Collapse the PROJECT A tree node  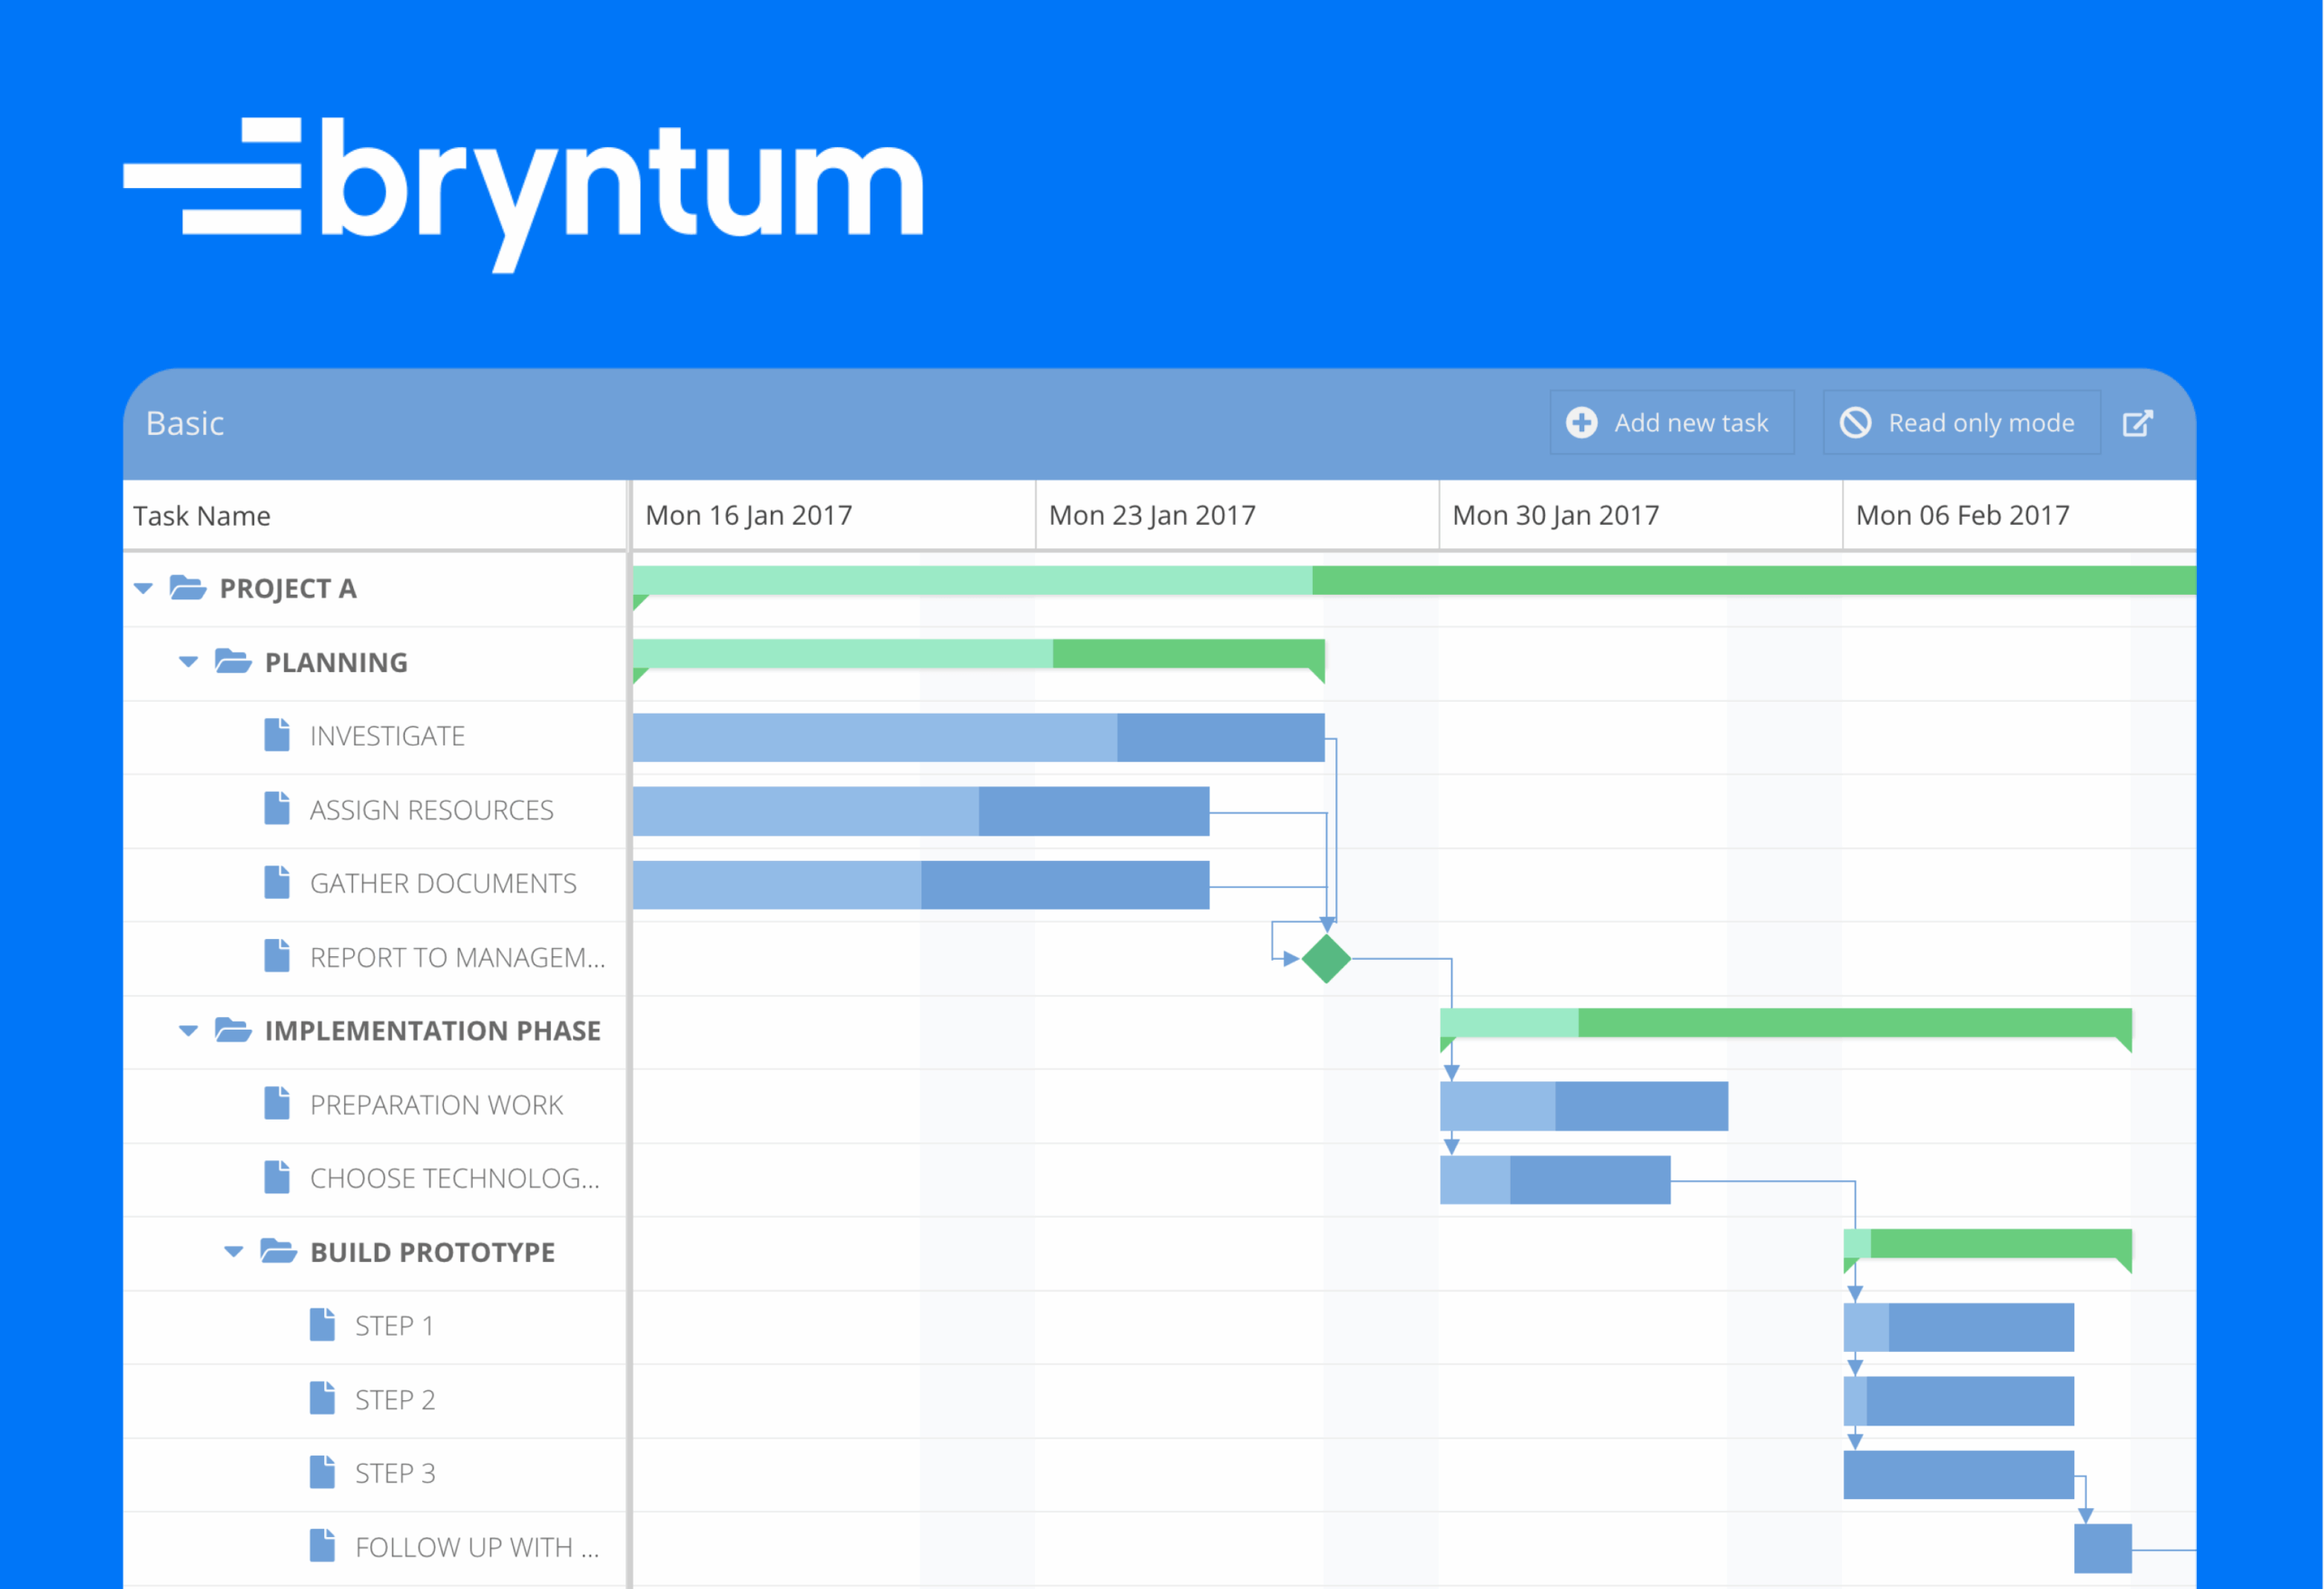(x=143, y=588)
